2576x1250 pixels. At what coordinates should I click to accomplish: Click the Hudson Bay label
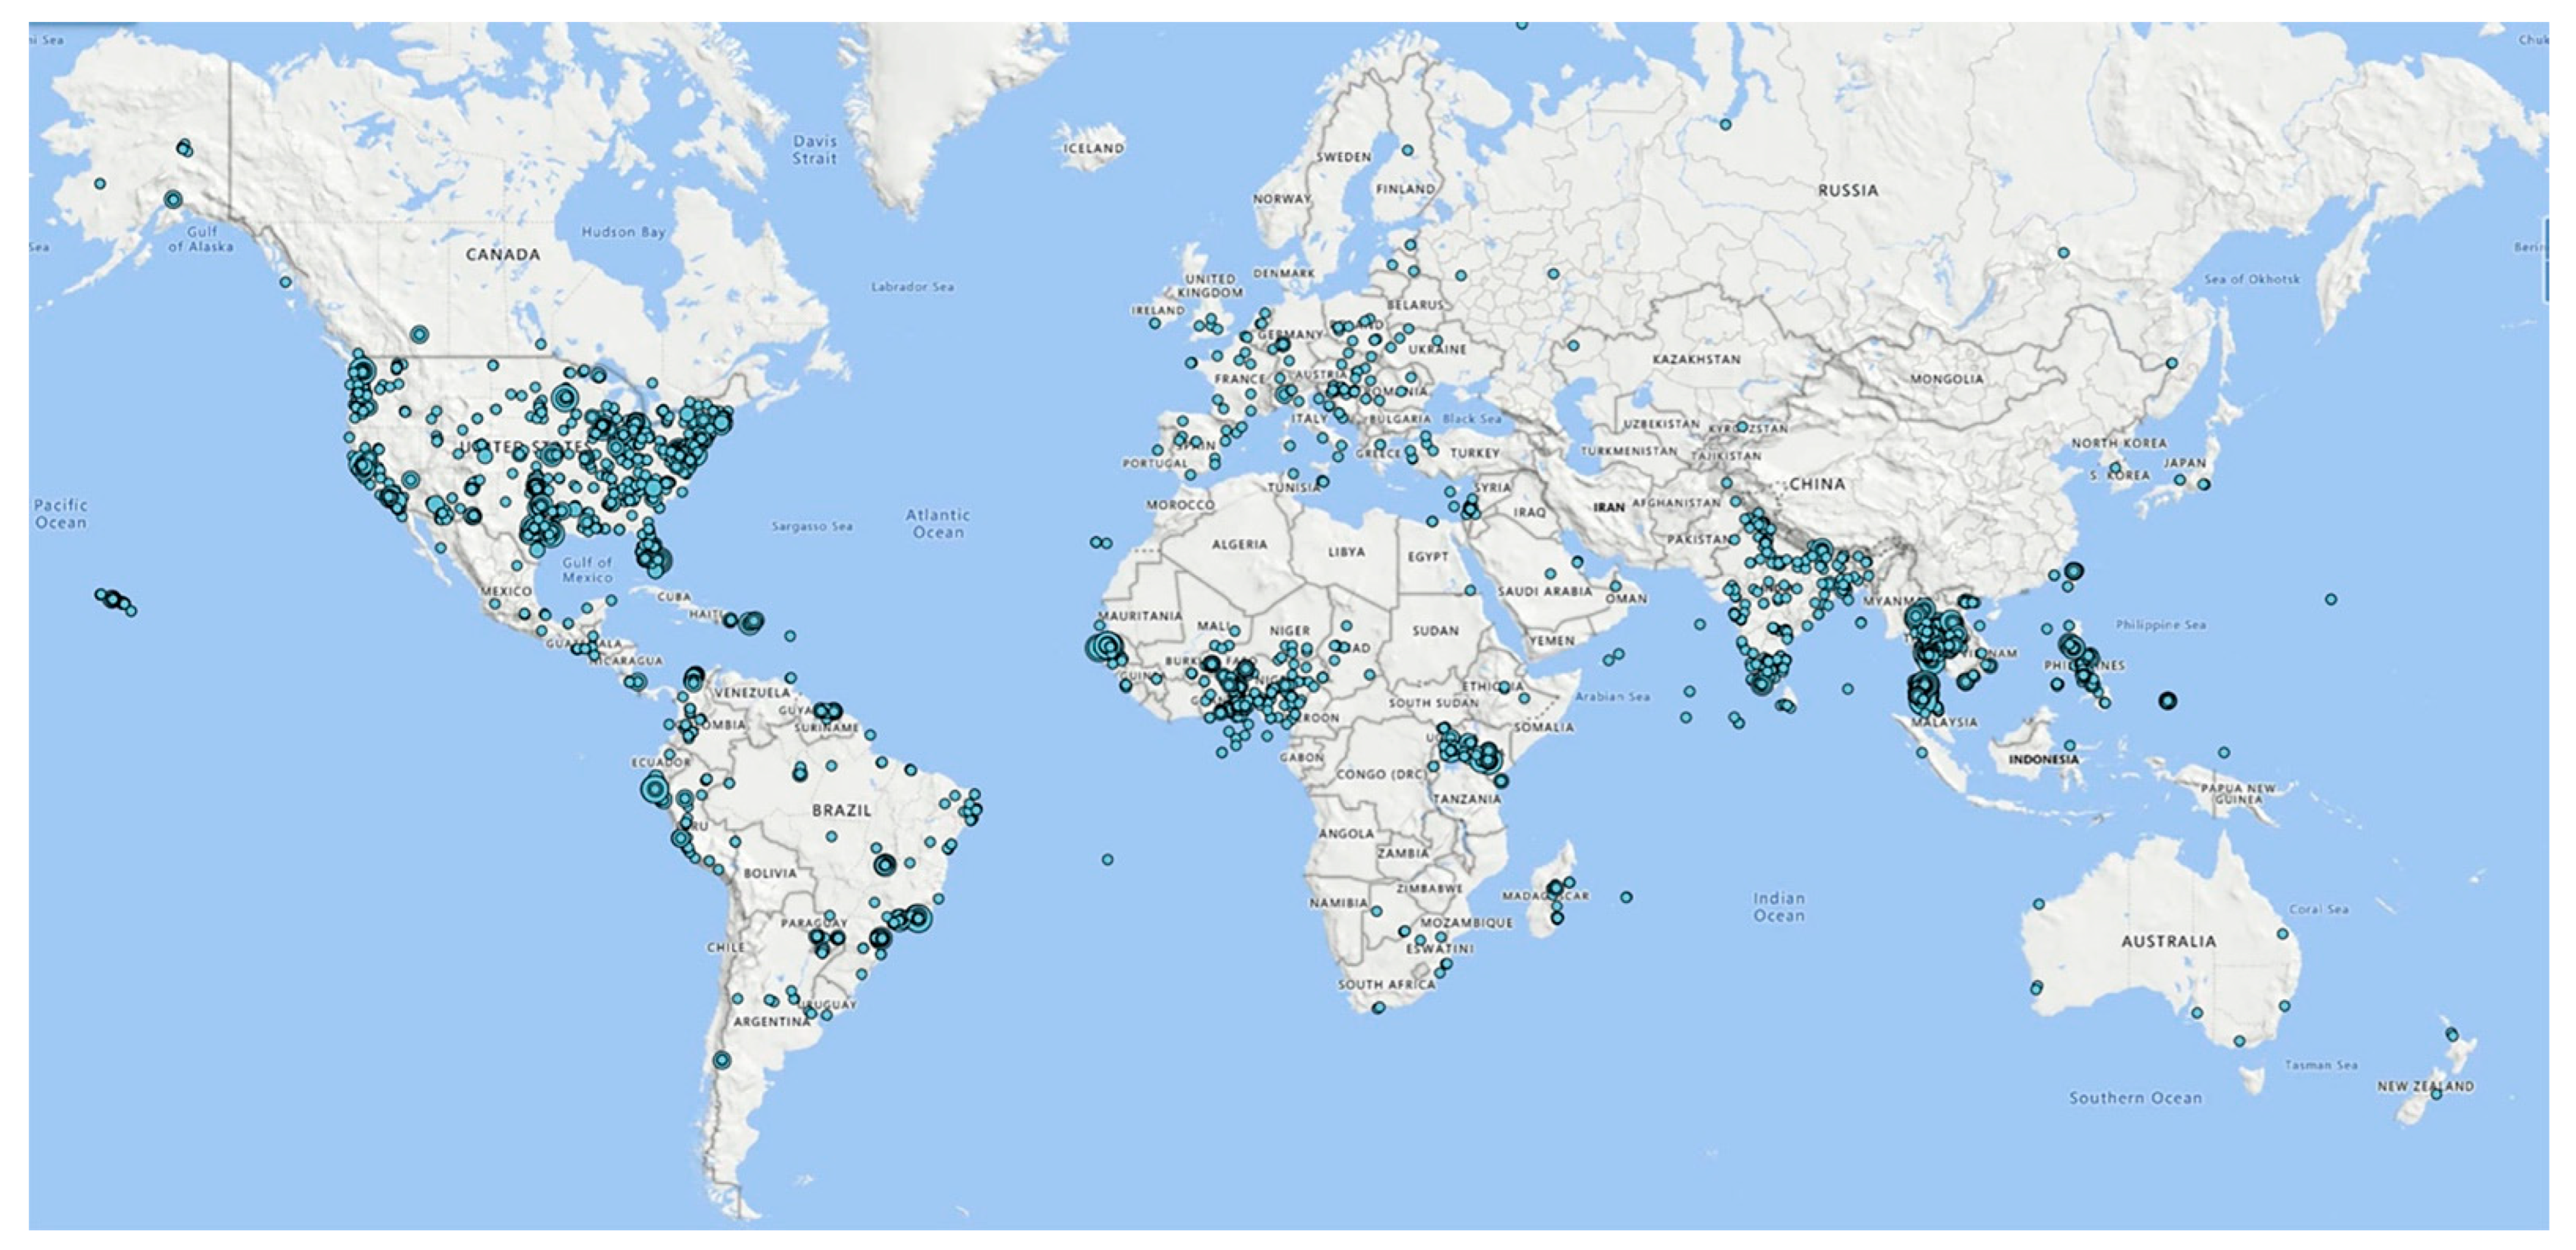[x=624, y=232]
